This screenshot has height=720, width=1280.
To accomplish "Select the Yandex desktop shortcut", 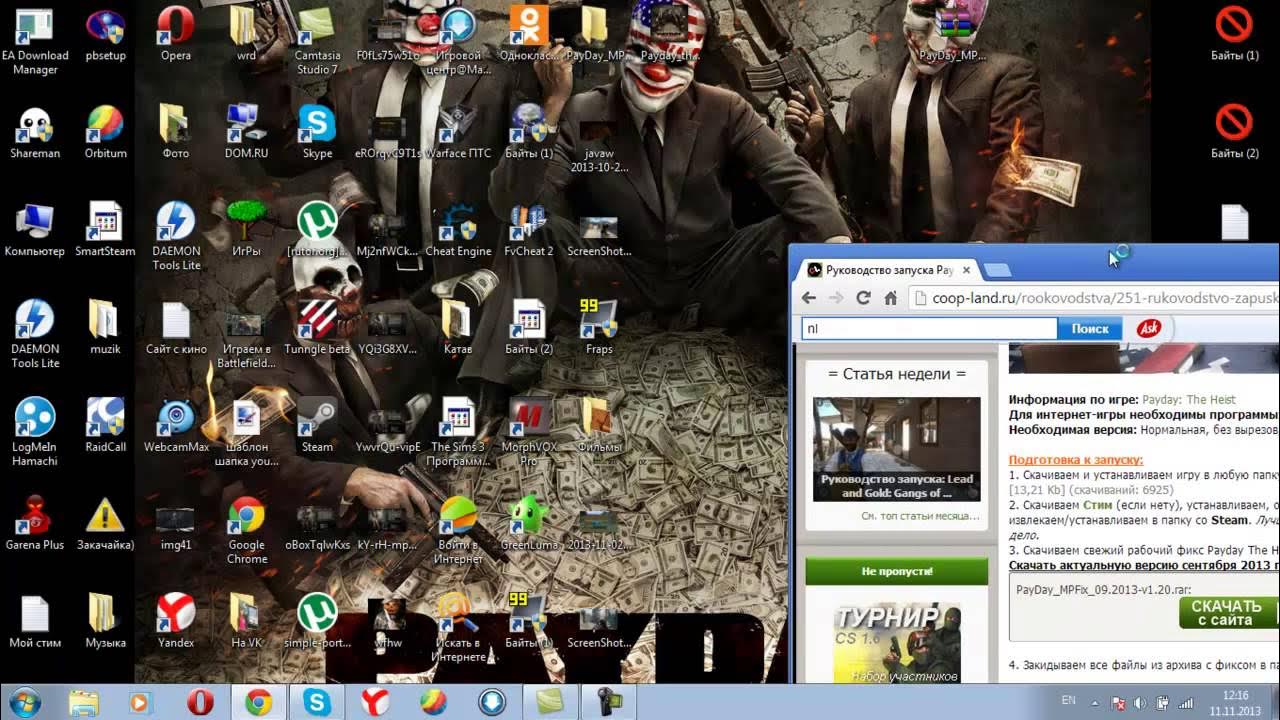I will pos(176,623).
